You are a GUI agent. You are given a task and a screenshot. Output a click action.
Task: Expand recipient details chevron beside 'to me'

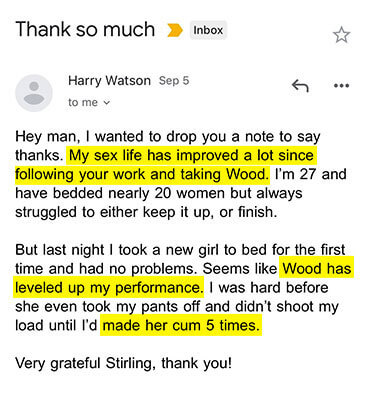point(106,103)
